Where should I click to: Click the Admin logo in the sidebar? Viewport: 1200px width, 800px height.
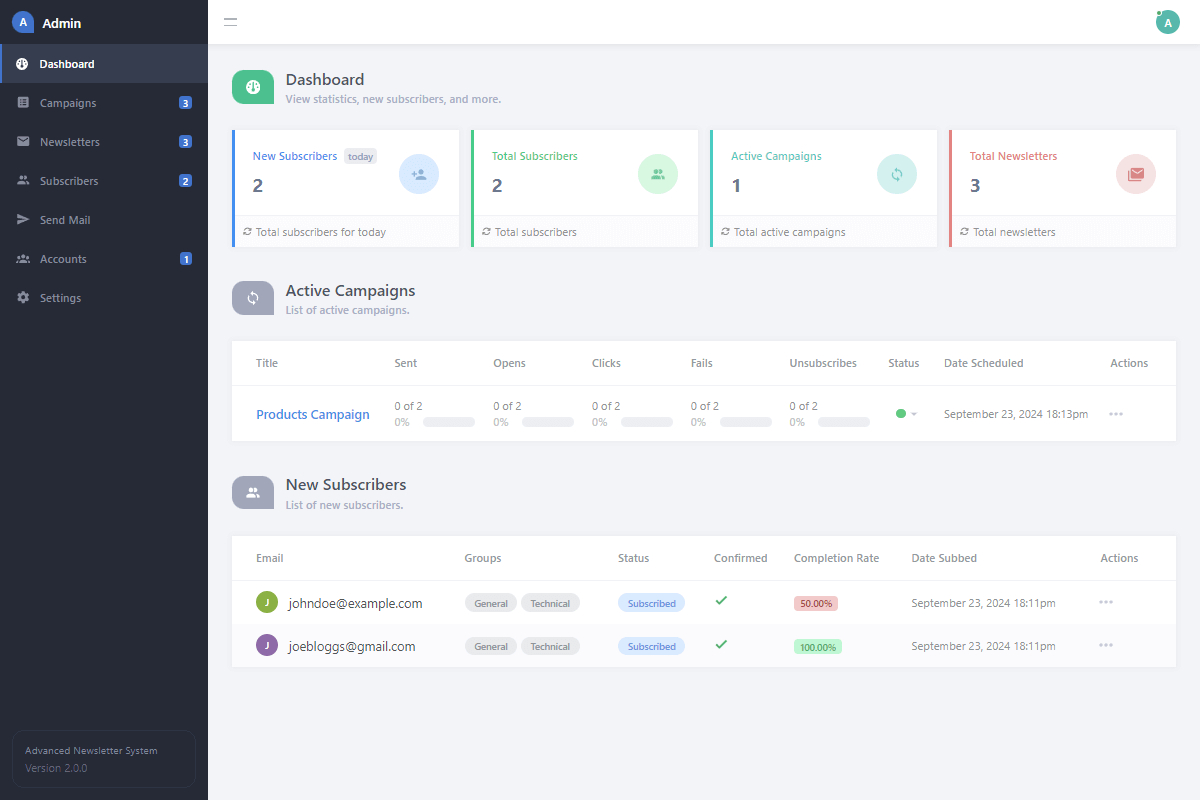pyautogui.click(x=23, y=22)
